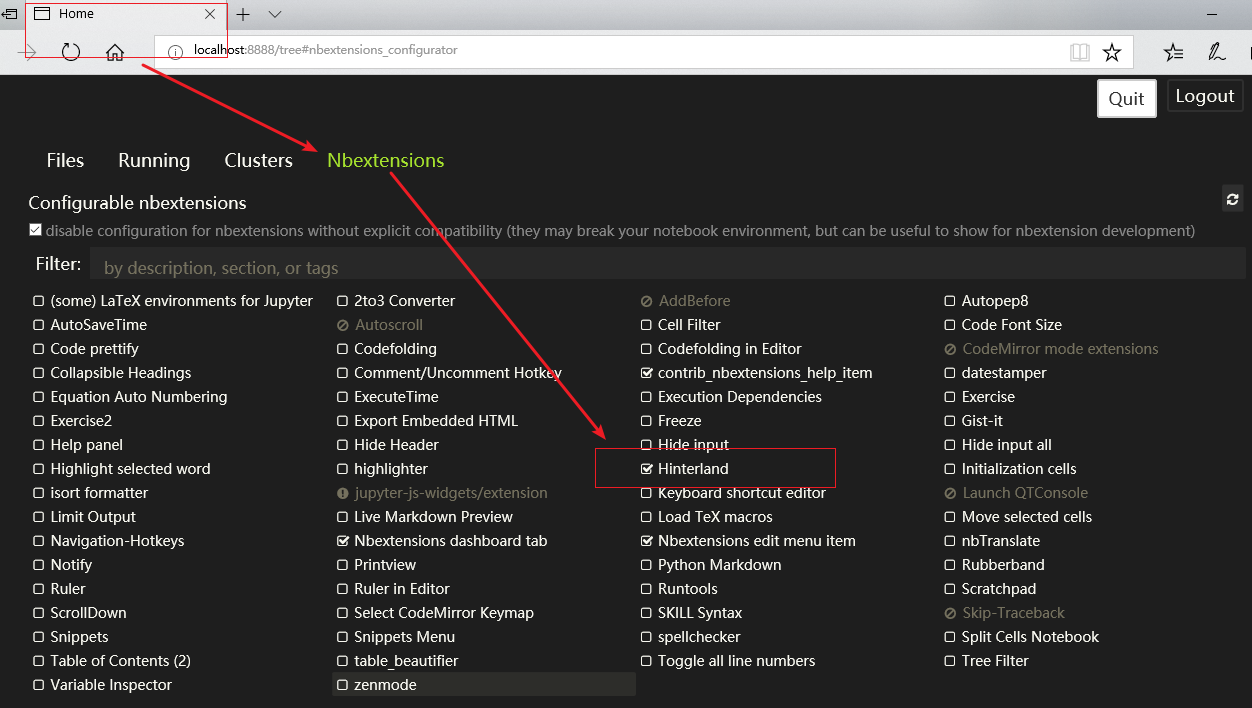Click the Quit button
The image size is (1252, 708).
[1127, 98]
